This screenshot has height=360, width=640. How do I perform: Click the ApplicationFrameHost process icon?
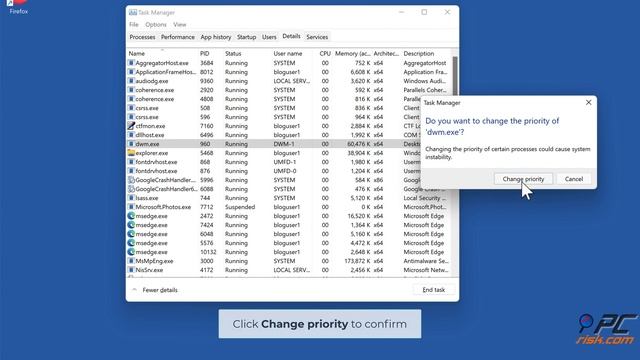click(x=131, y=72)
